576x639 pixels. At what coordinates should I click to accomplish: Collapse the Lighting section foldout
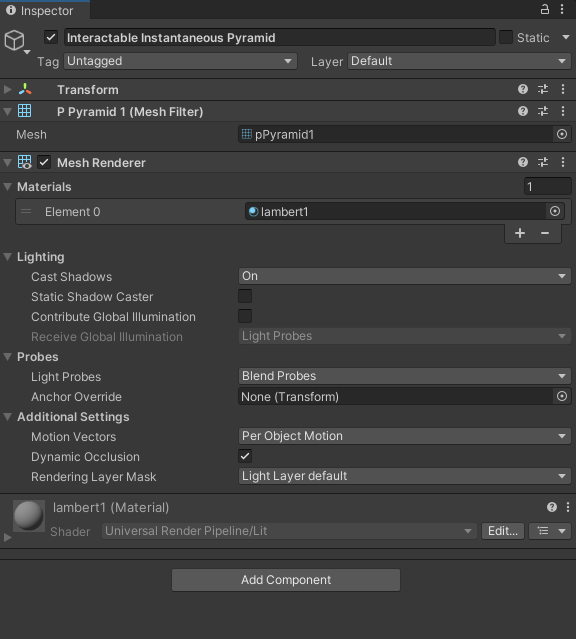(7, 257)
